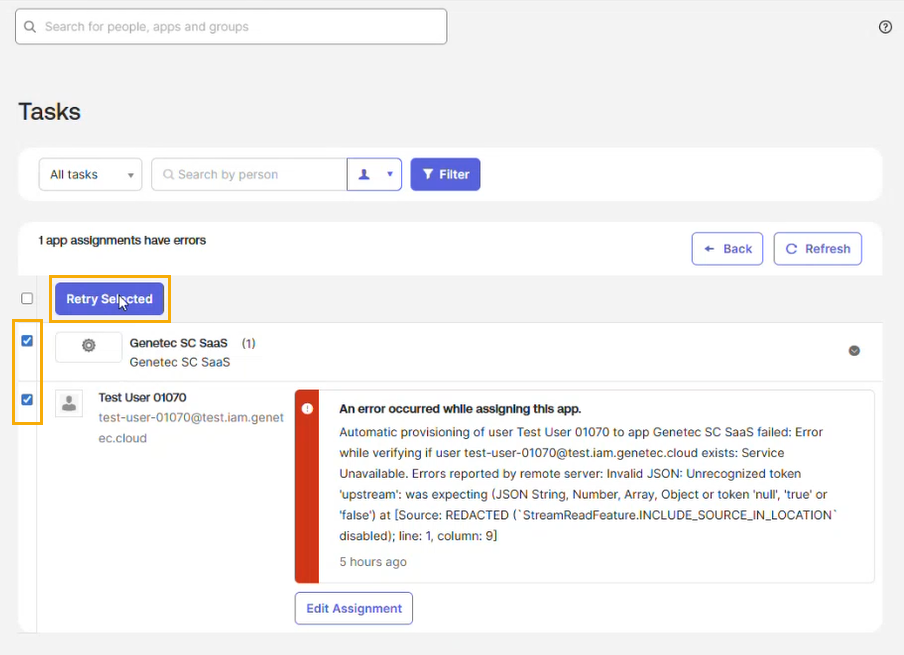Click 'An error occurred while assigning this app.' heading
Screen dimensions: 904x655
[x=460, y=409]
